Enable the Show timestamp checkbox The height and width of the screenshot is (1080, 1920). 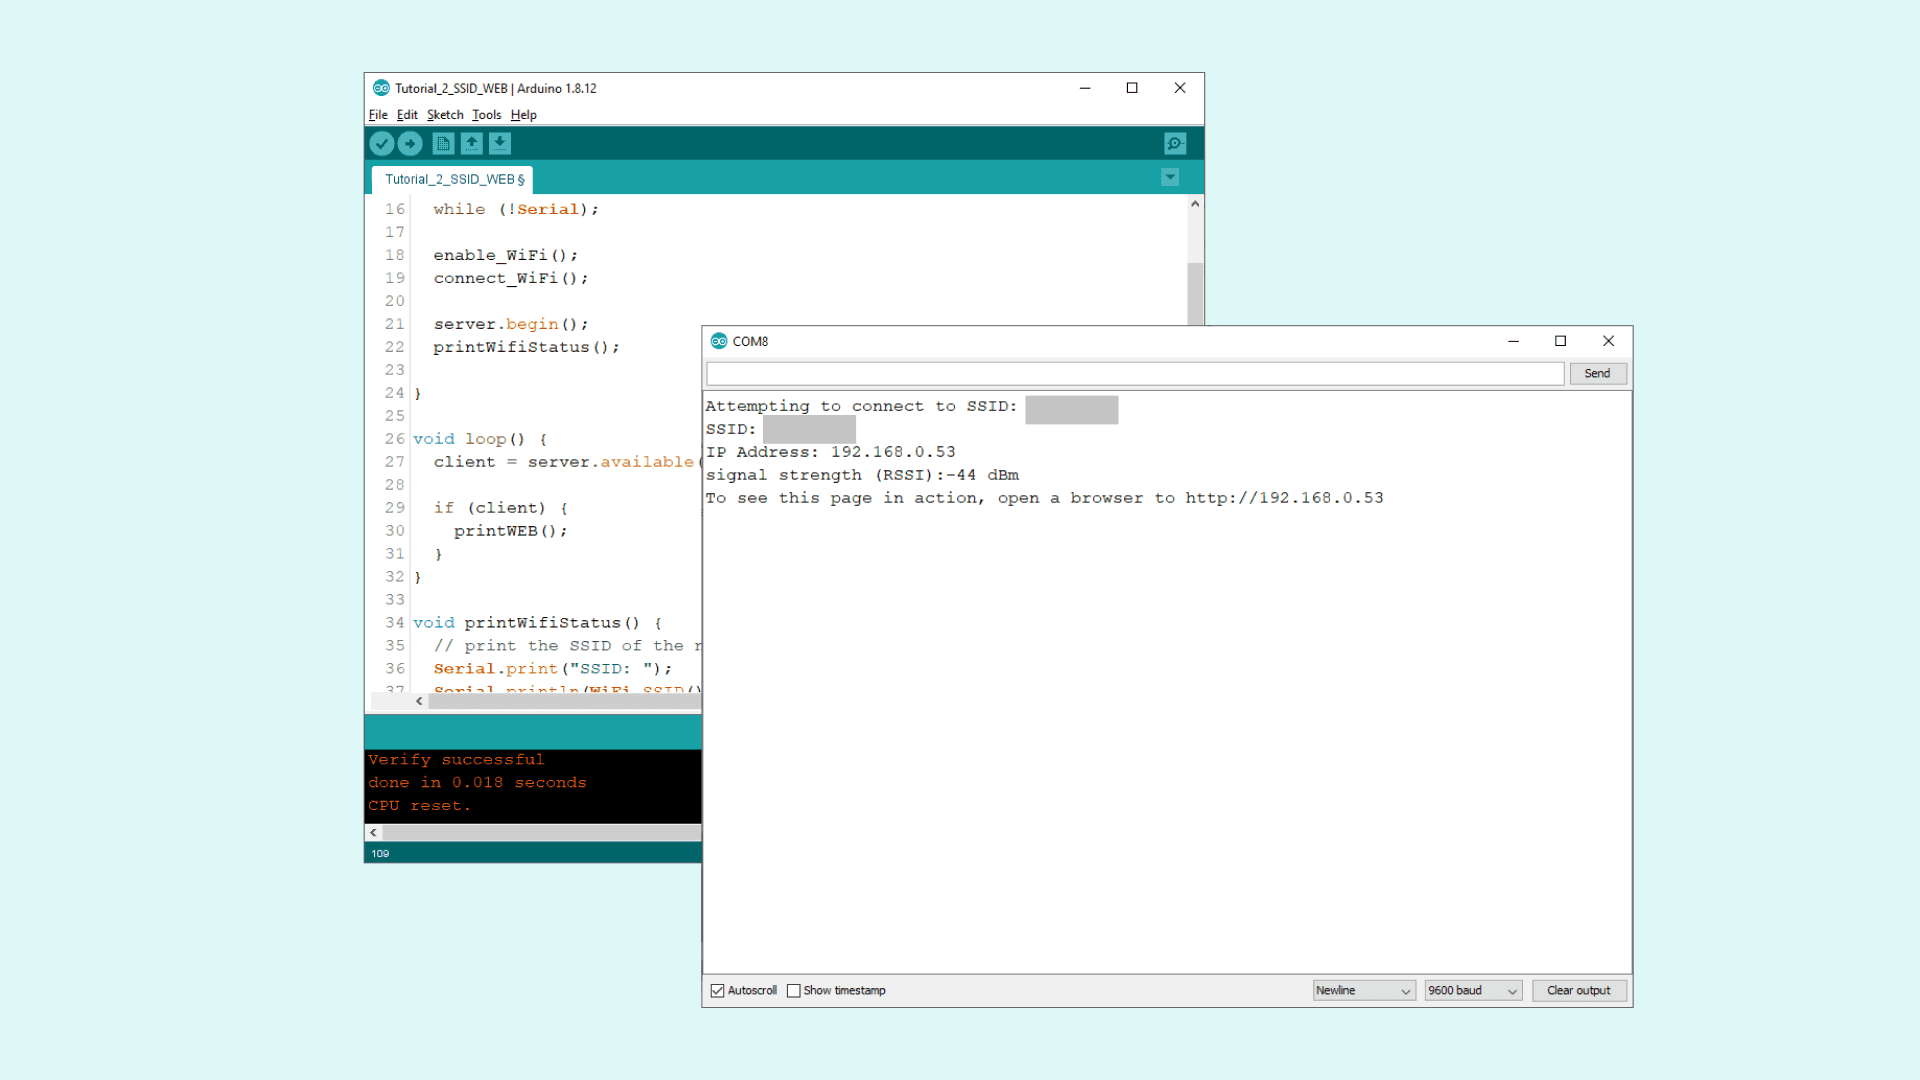coord(795,990)
